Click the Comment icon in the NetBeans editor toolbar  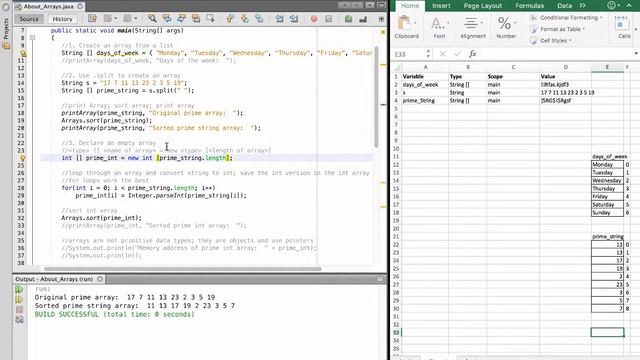(x=348, y=19)
